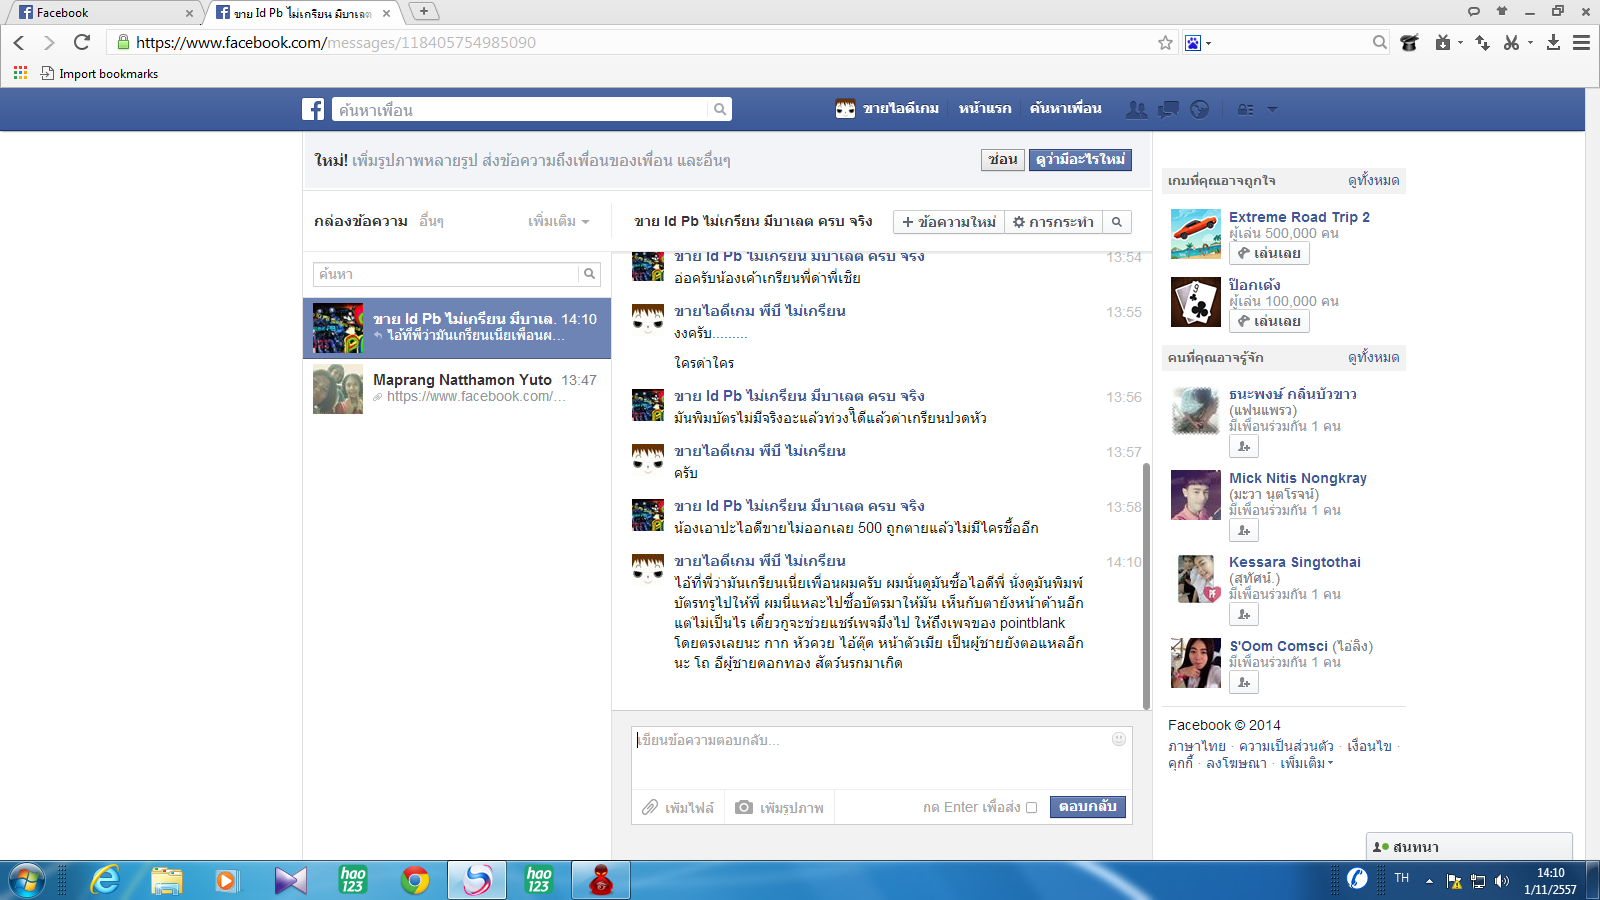Click the search icon in conversation header

1117,221
